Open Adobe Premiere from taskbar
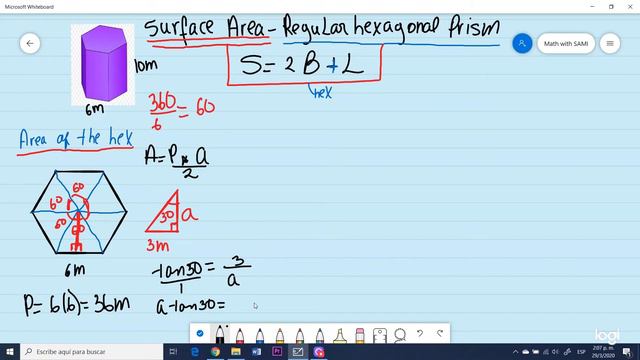 click(277, 351)
